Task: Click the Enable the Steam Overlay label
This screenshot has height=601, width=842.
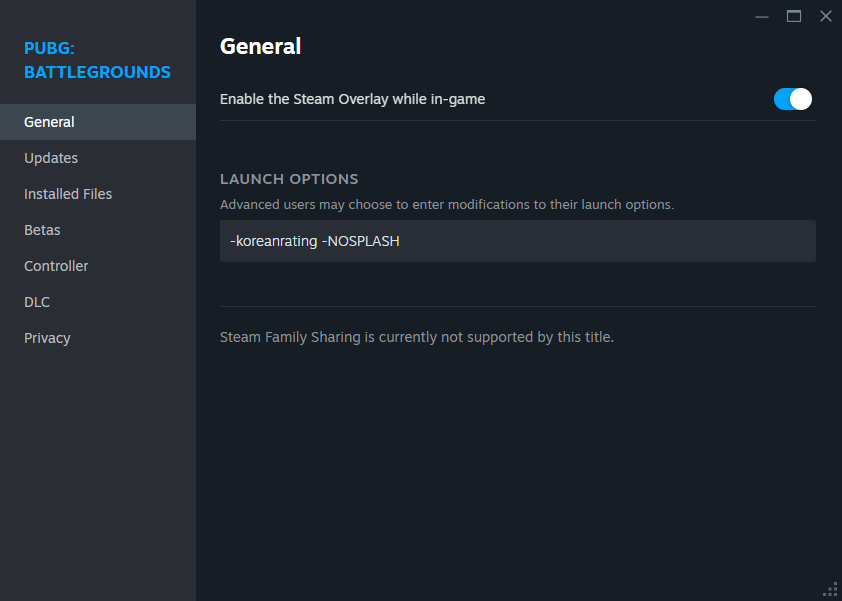Action: point(352,99)
